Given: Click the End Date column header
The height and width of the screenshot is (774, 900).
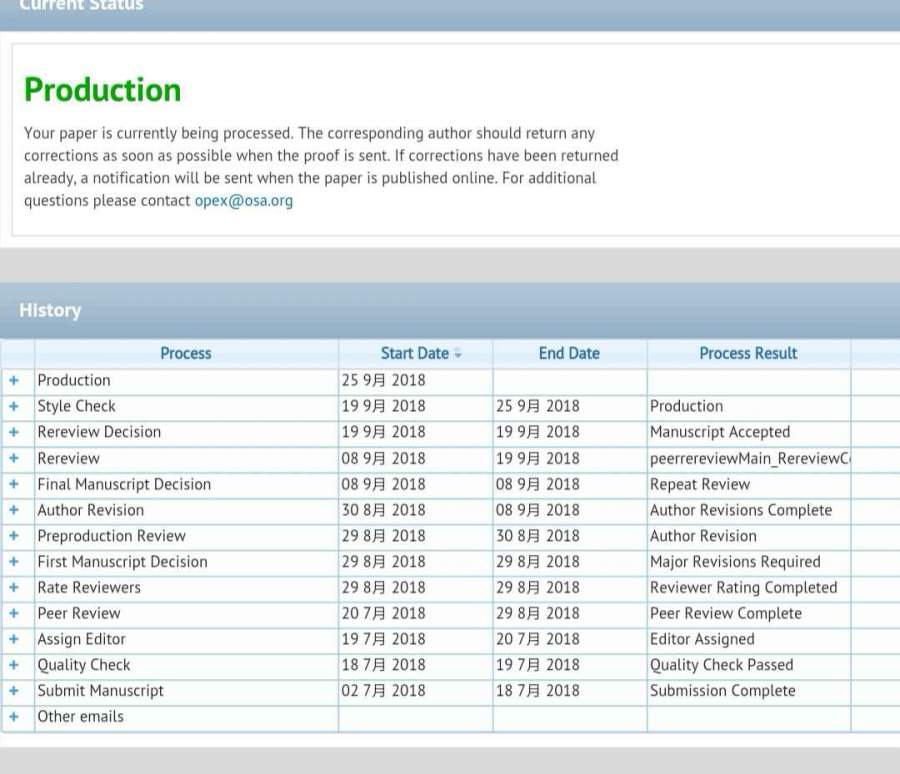Looking at the screenshot, I should click(x=569, y=353).
